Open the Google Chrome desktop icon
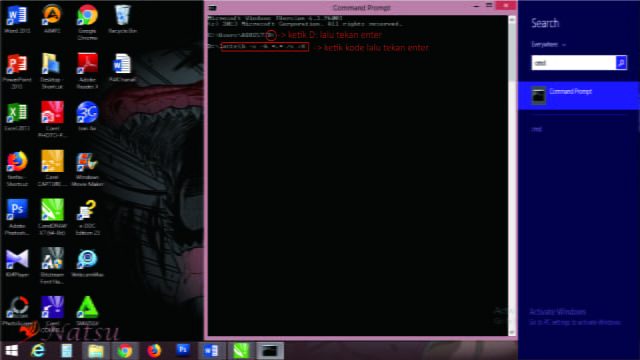The height and width of the screenshot is (360, 640). coord(87,22)
